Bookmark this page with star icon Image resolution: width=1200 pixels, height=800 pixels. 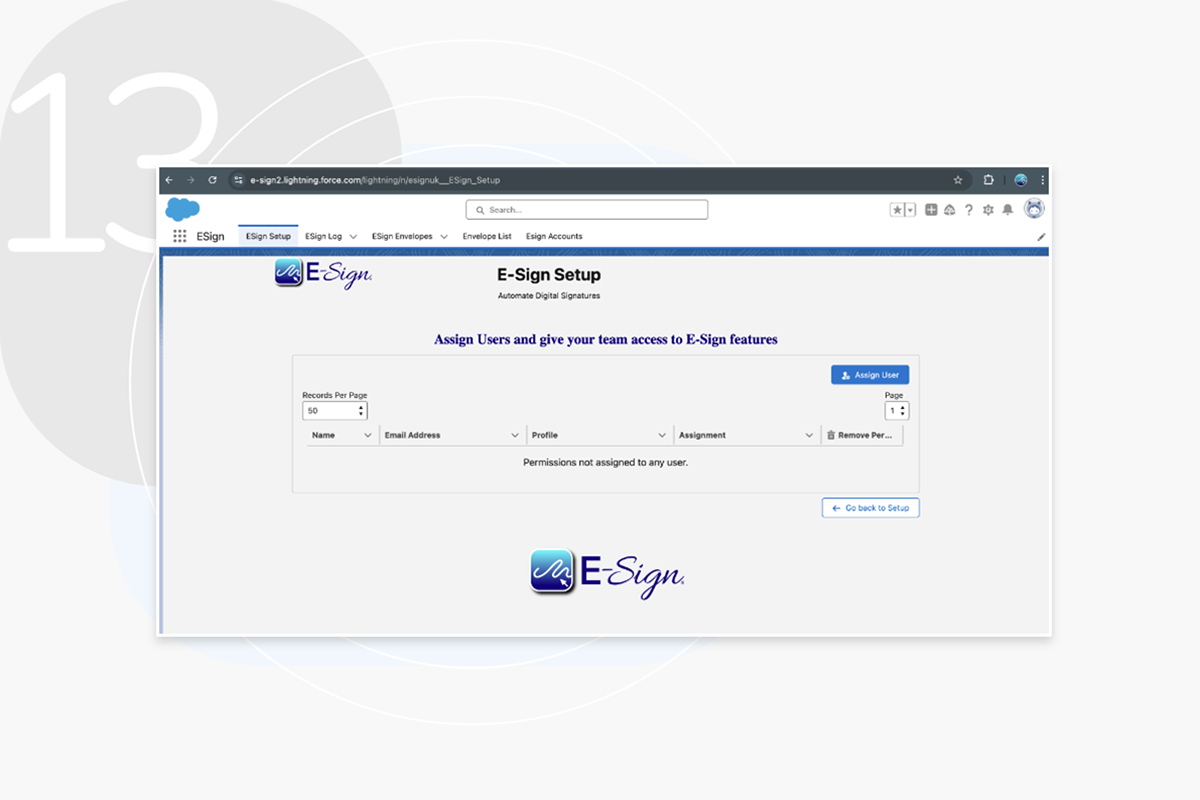pos(957,180)
